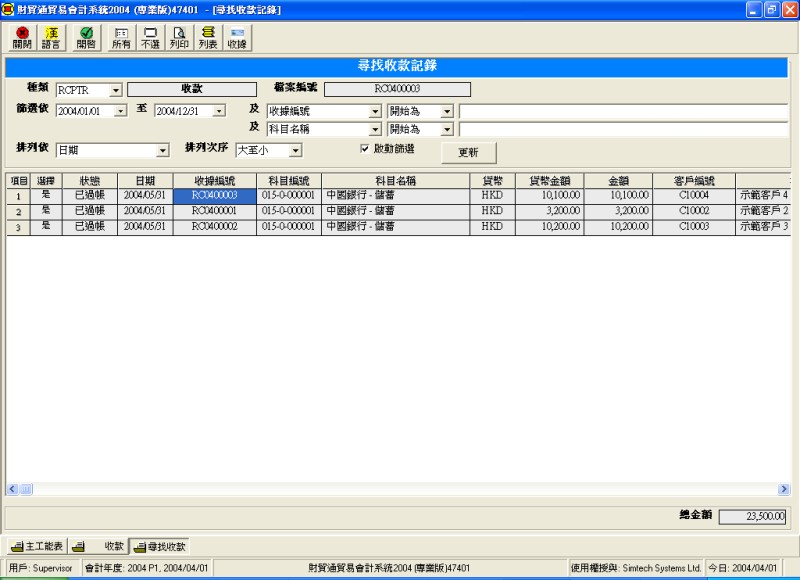The width and height of the screenshot is (800, 580).
Task: Select receipt cell RC0400003
Action: coord(215,195)
